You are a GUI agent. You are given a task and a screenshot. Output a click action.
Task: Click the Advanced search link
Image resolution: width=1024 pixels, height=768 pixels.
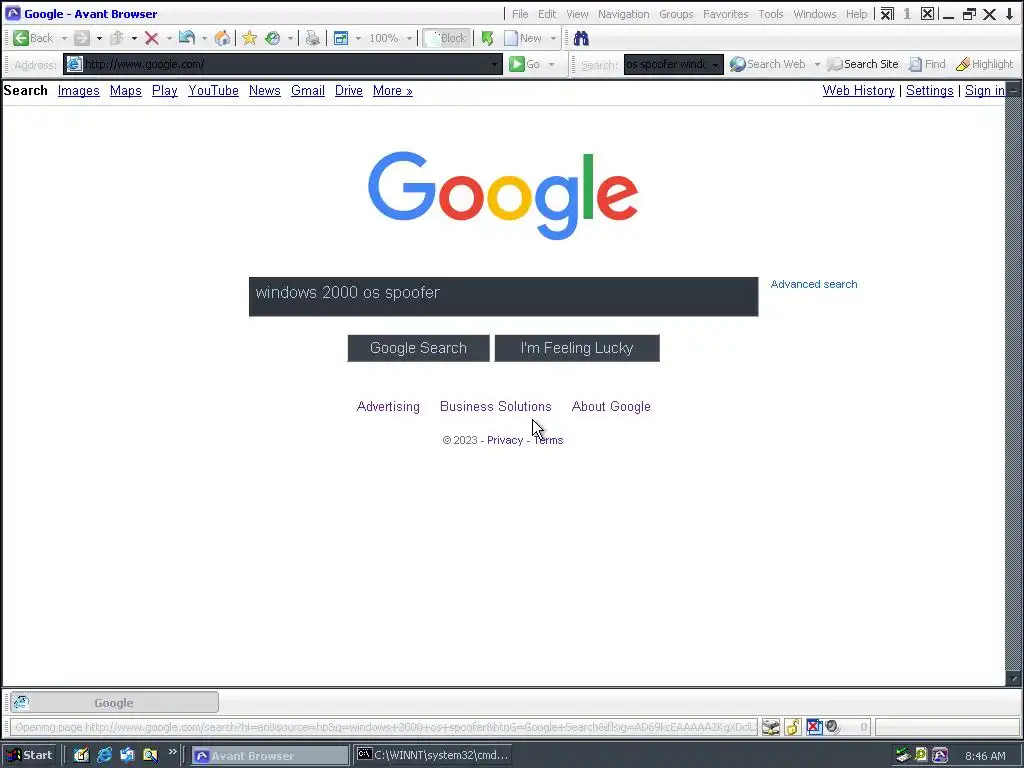click(814, 284)
